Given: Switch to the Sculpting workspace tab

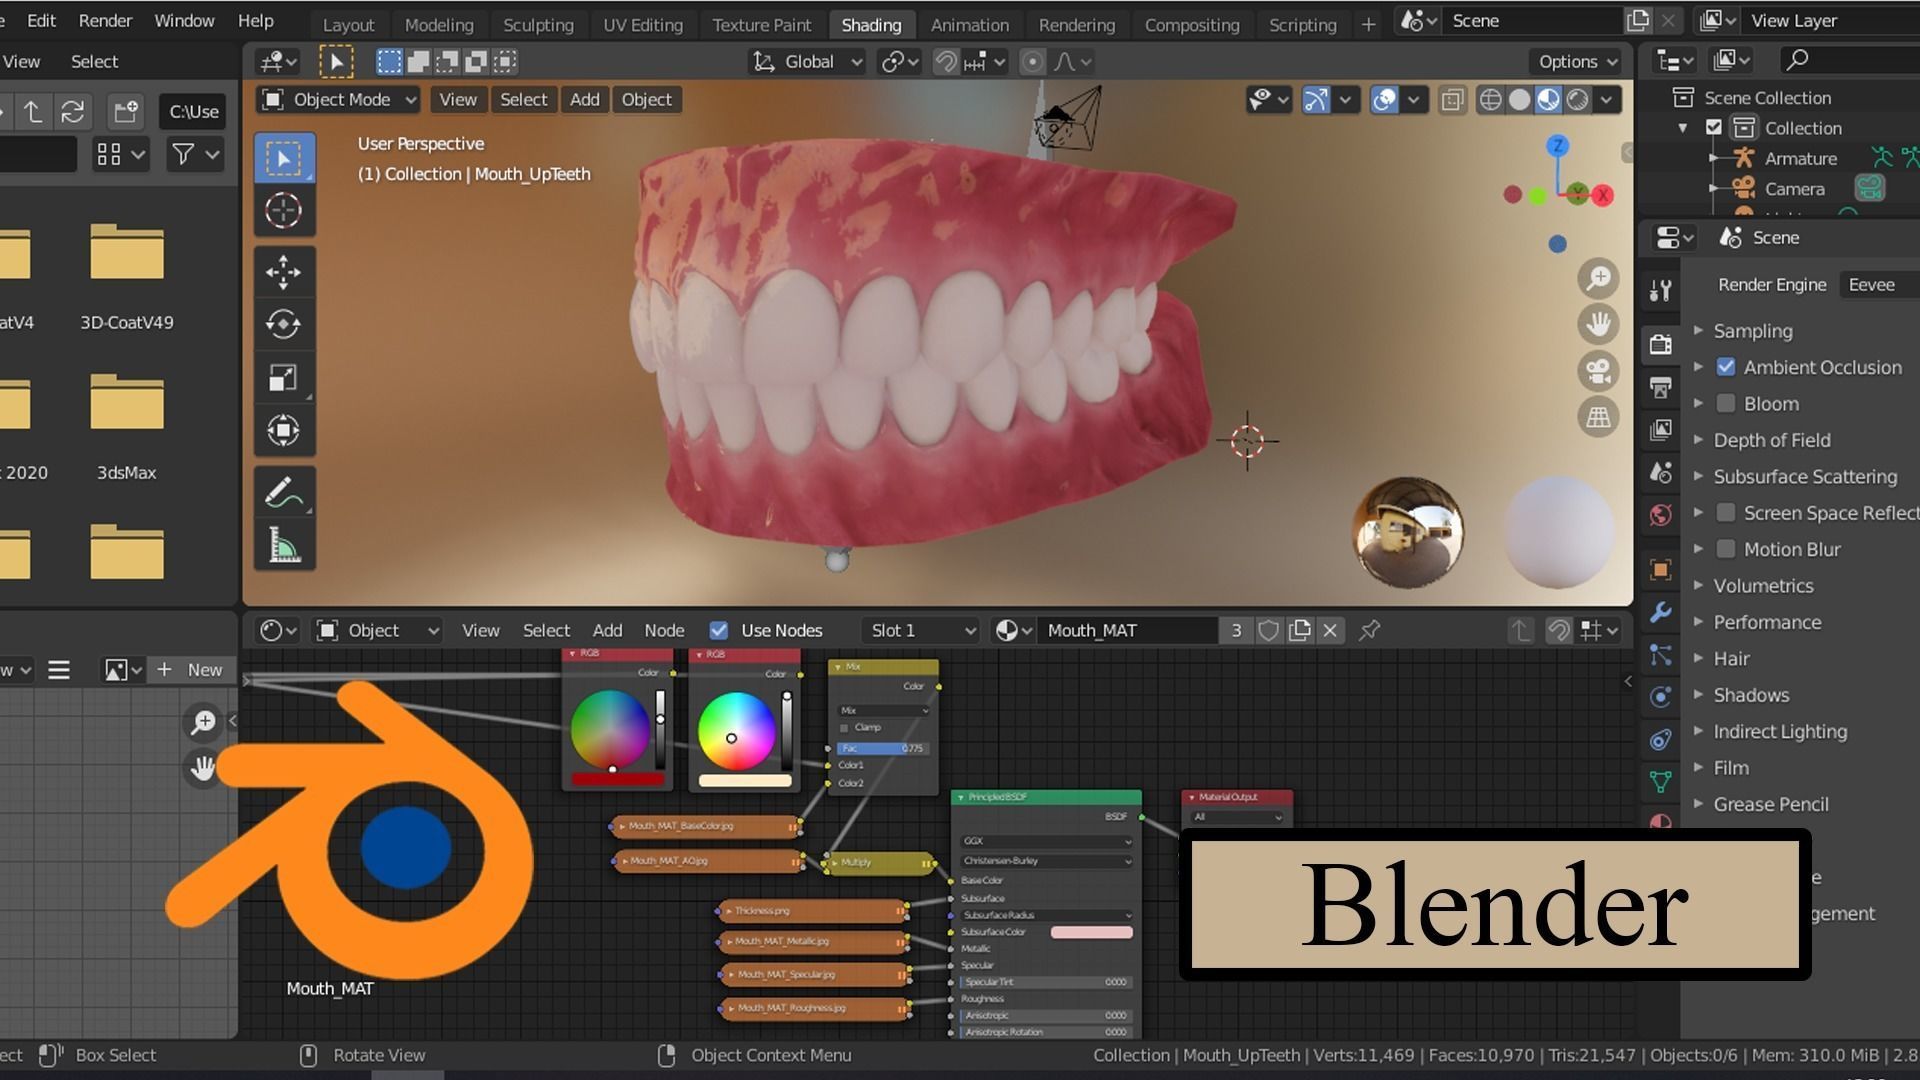Looking at the screenshot, I should click(538, 25).
